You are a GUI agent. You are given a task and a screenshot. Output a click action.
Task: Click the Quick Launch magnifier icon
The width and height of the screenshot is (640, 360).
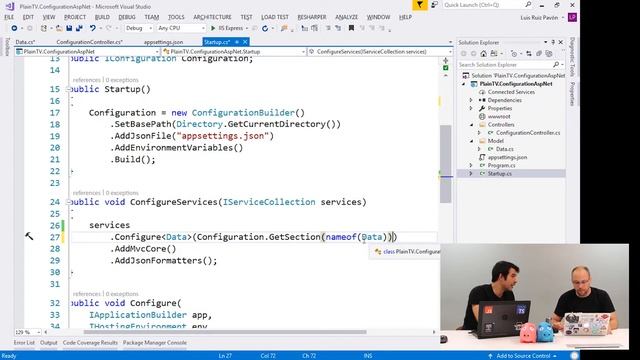[528, 5]
